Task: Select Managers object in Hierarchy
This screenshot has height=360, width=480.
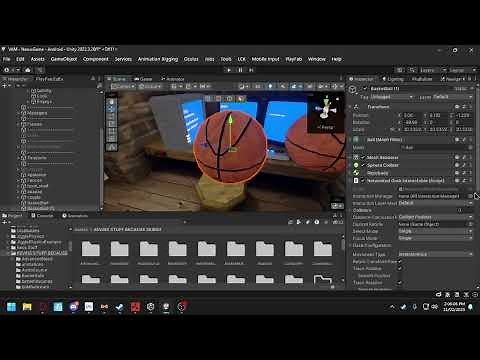Action: (37, 113)
